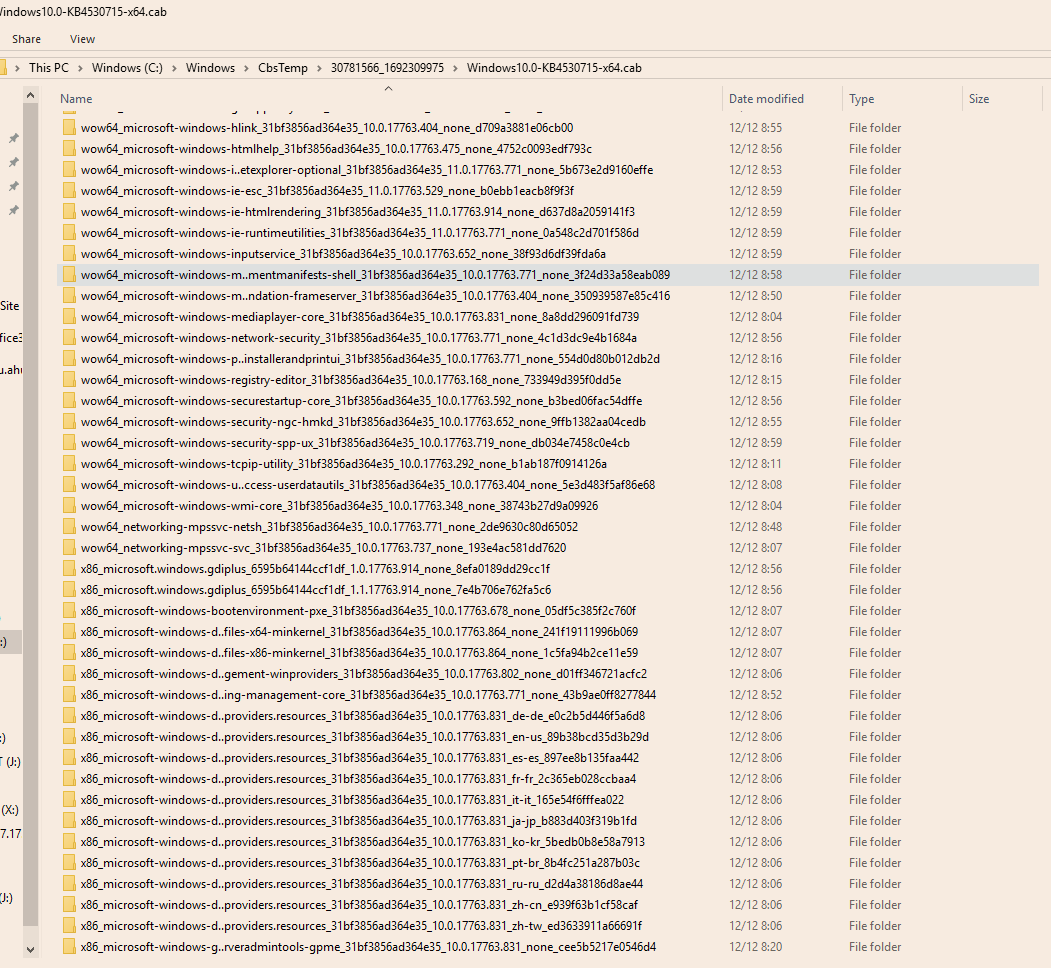Click the network-security folder icon

(68, 338)
